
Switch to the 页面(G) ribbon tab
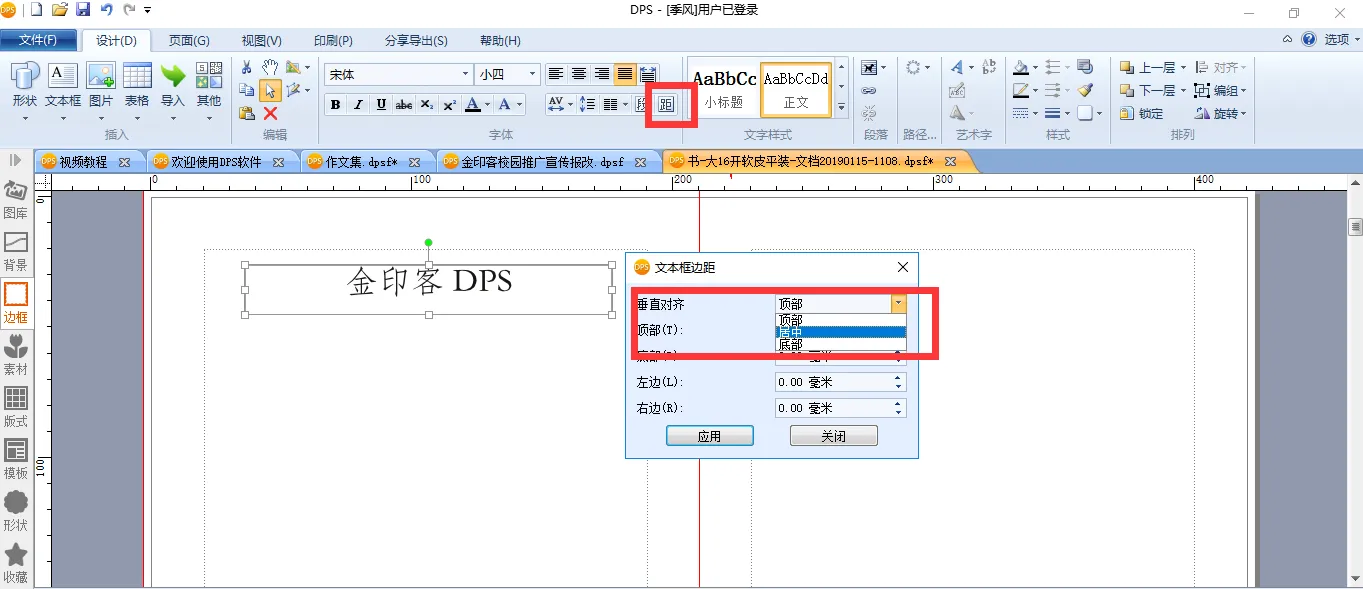point(189,41)
